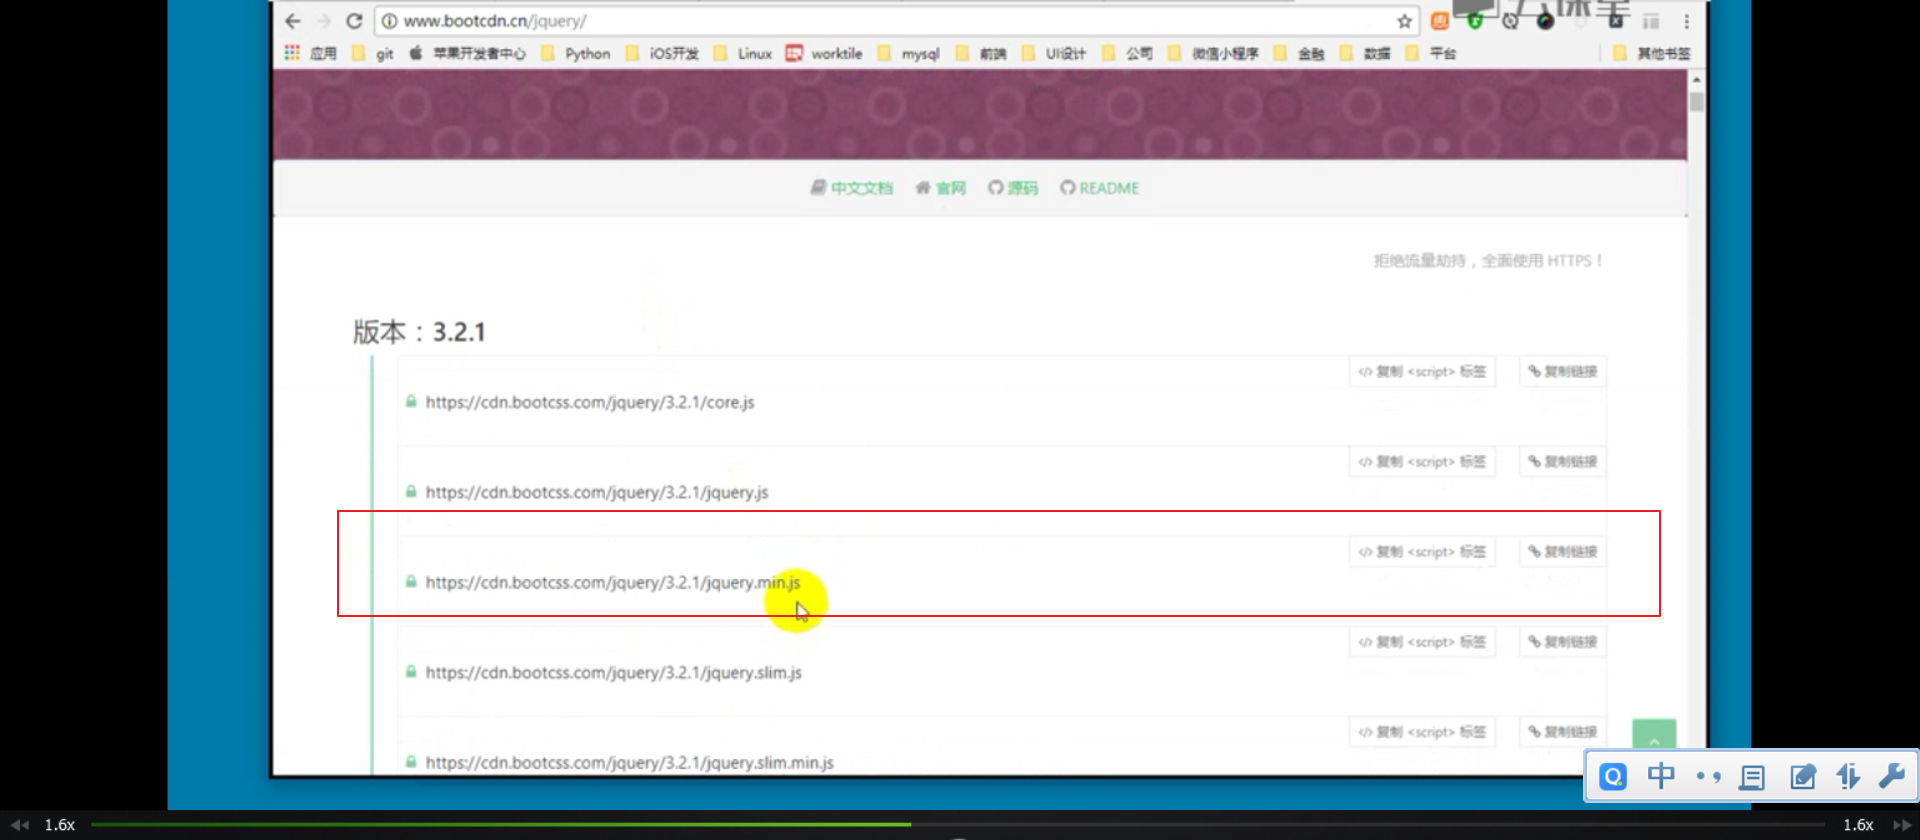This screenshot has width=1920, height=840.
Task: Expand the Linux bookmark folder
Action: point(743,53)
